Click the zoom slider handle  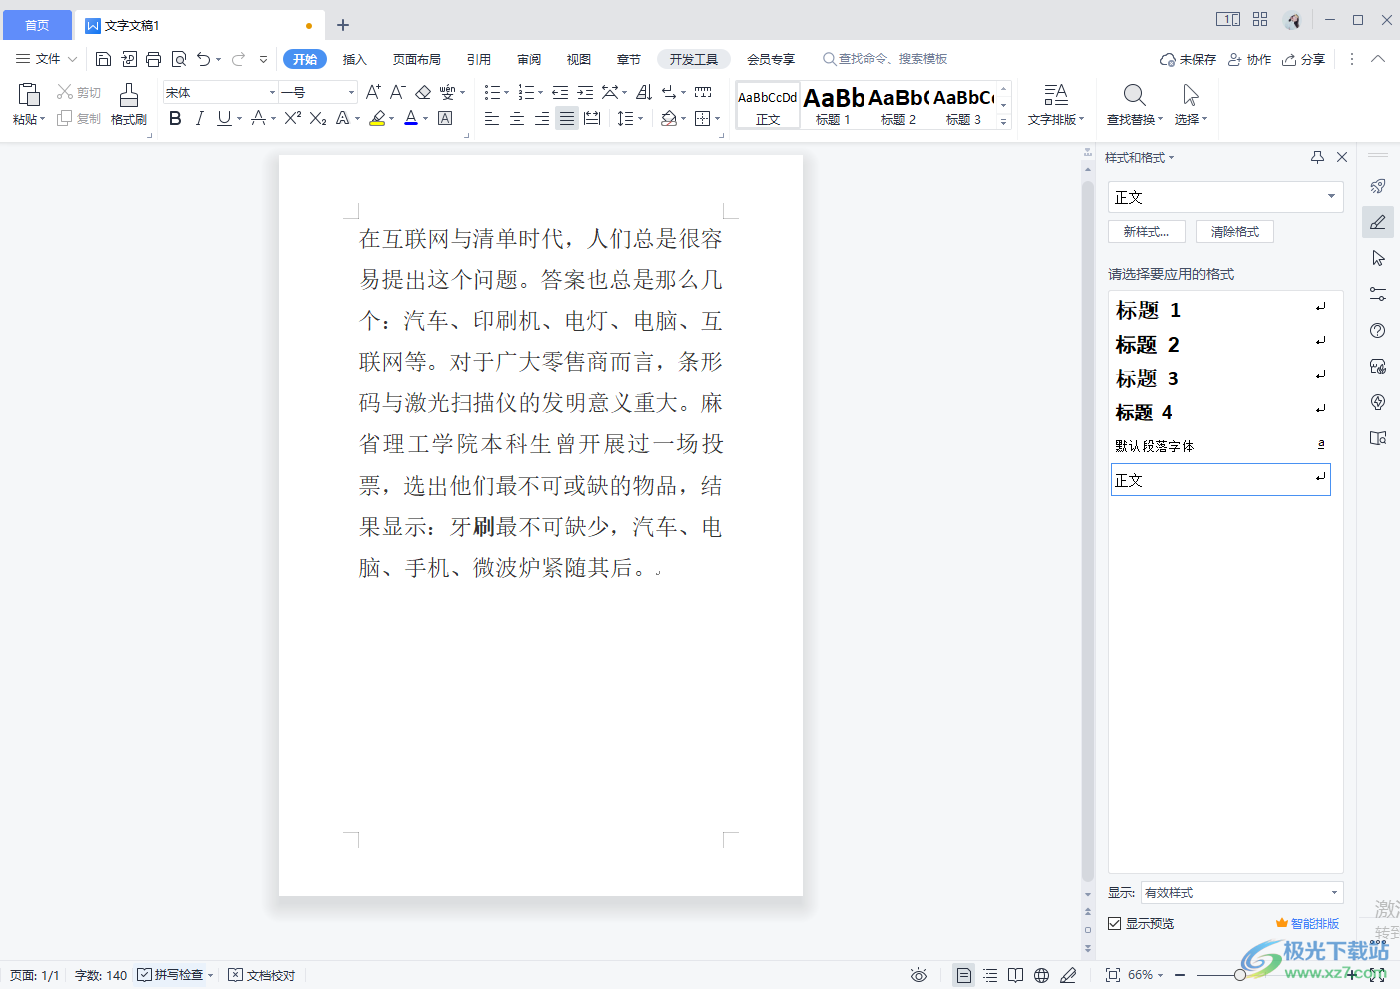[x=1240, y=975]
